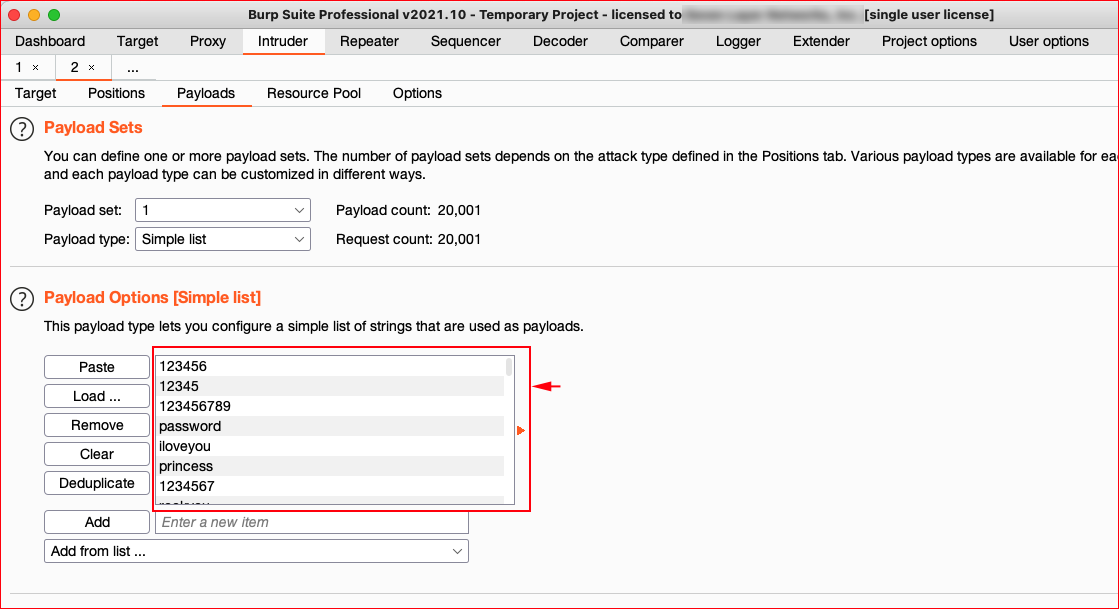The width and height of the screenshot is (1119, 609).
Task: Open the Positions sub-tab
Action: (116, 94)
